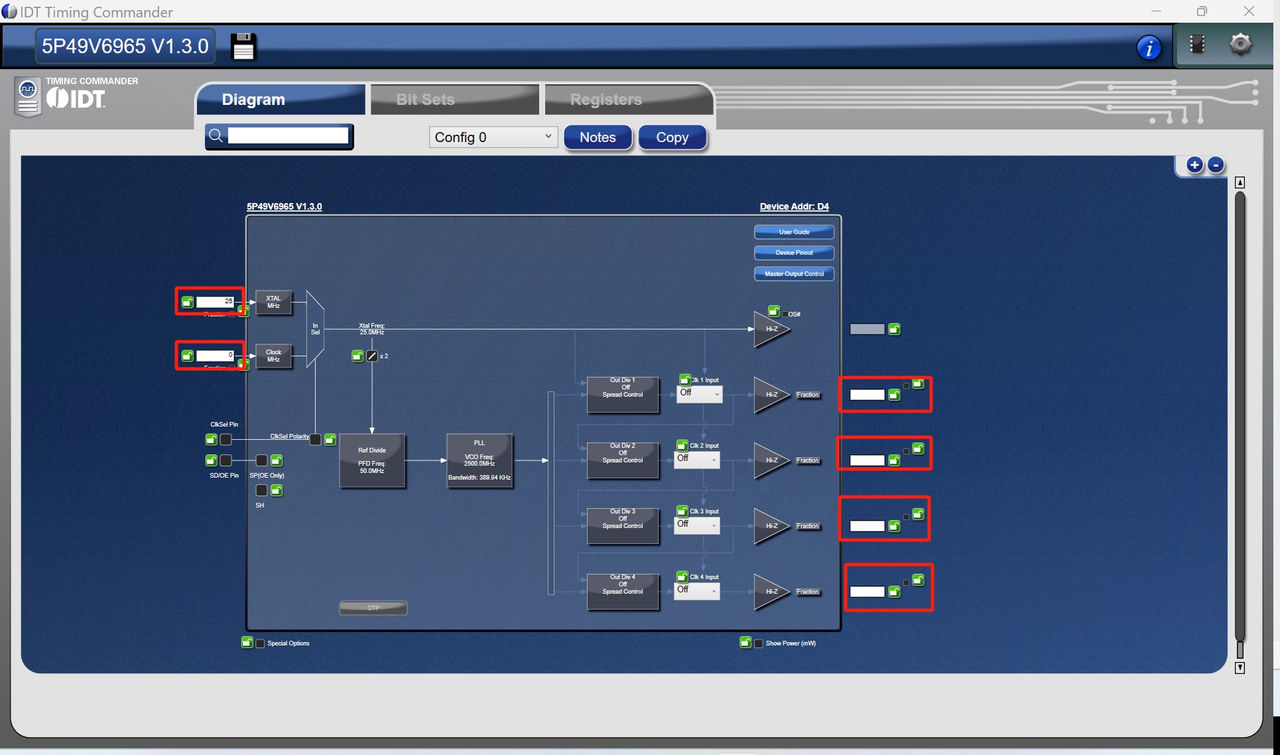The height and width of the screenshot is (755, 1280).
Task: Check the SH checkbox
Action: [x=261, y=490]
